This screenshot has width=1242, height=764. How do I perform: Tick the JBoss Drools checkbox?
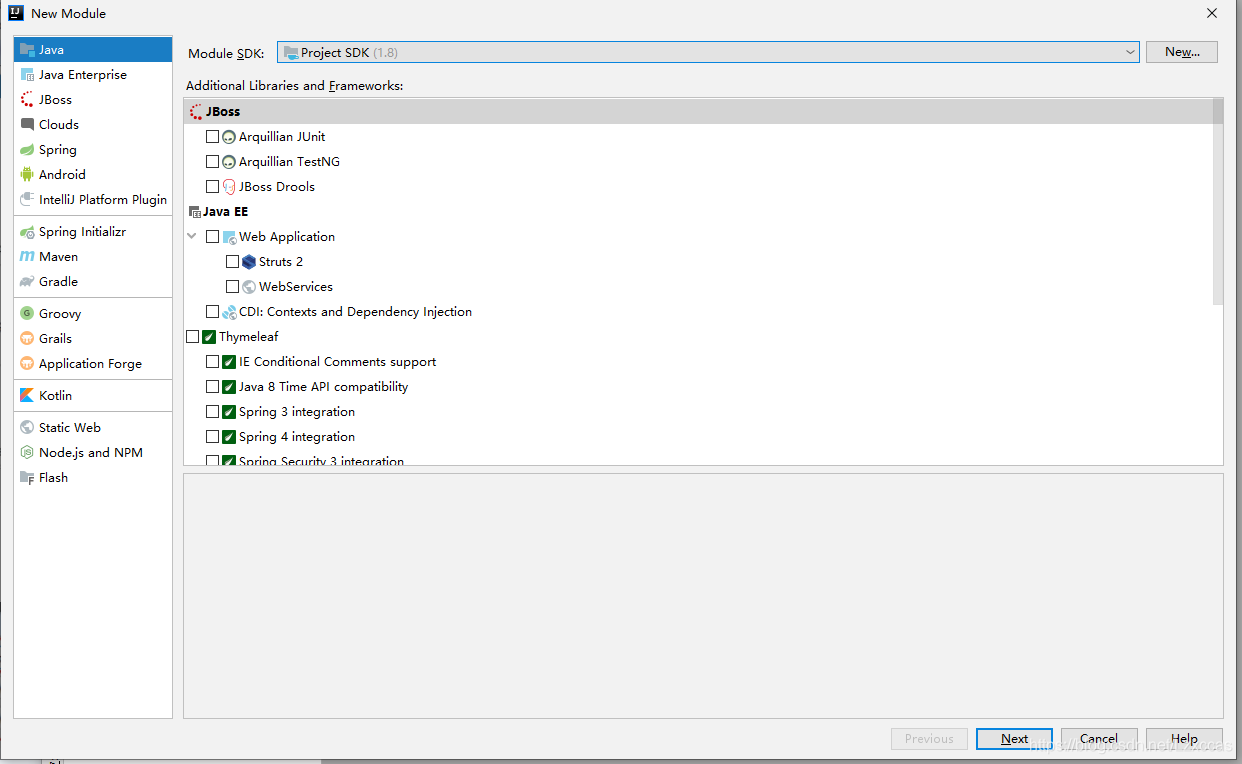(x=212, y=186)
